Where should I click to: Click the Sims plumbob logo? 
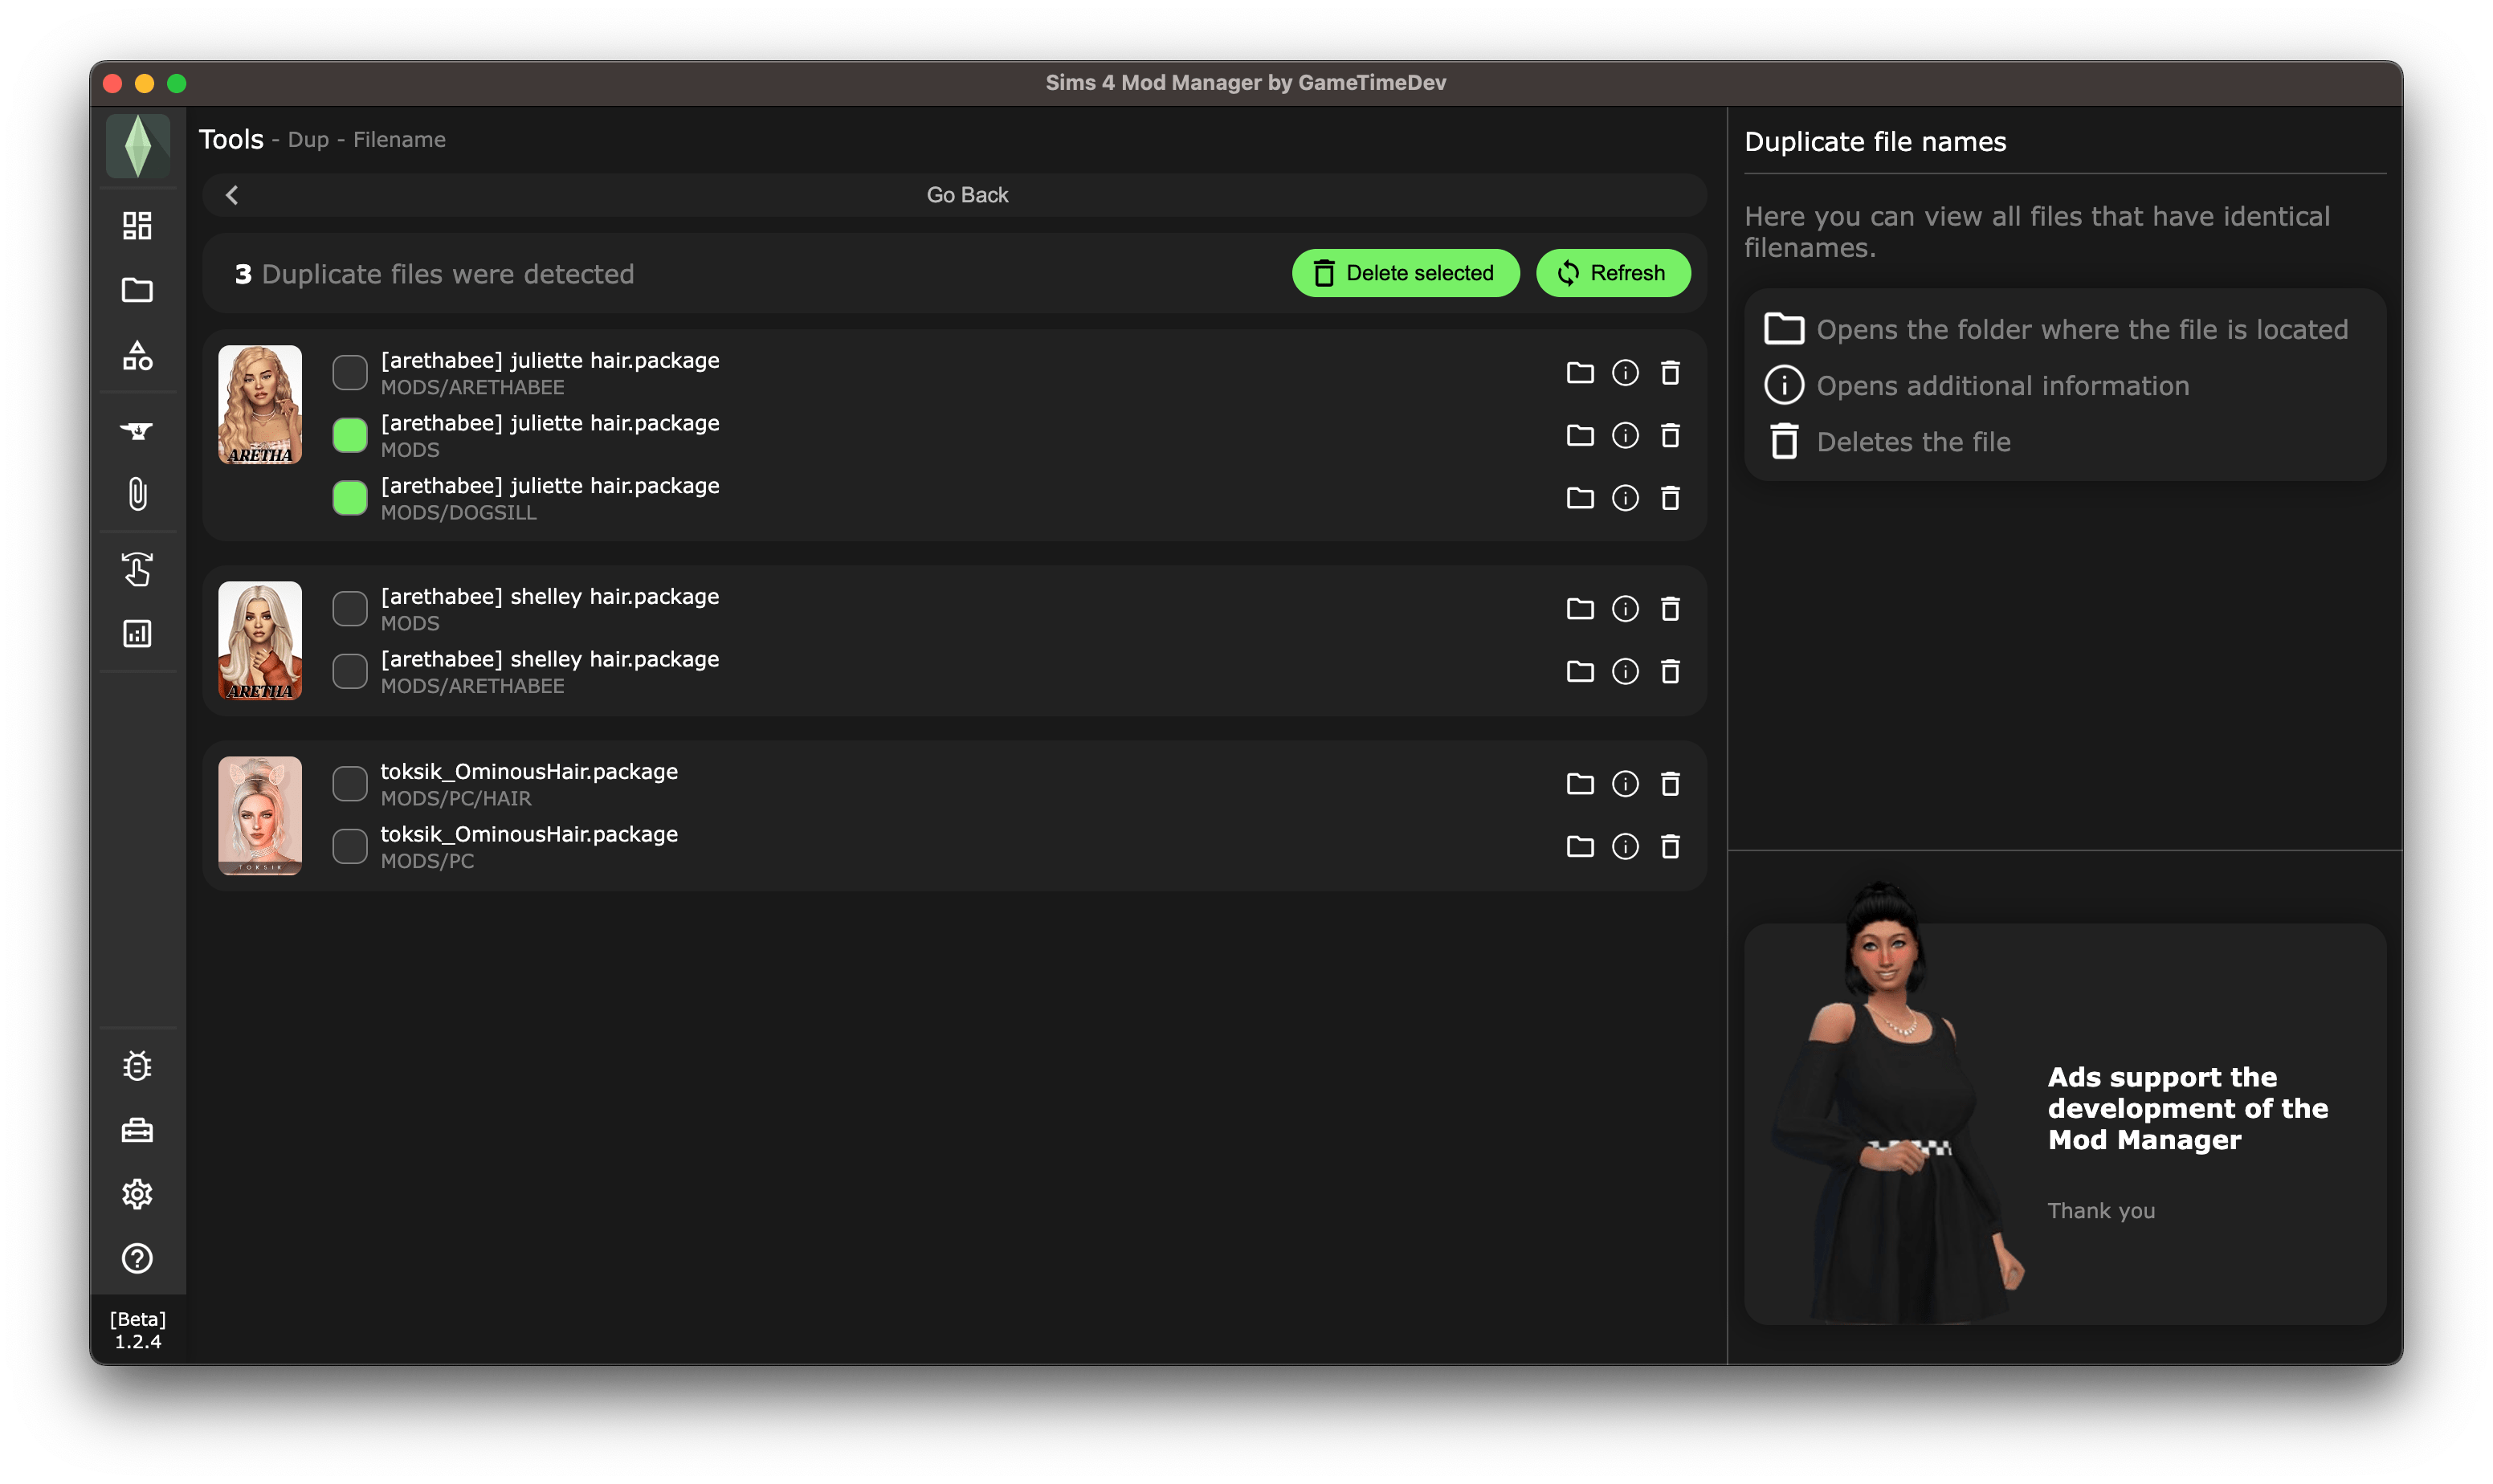(x=138, y=146)
